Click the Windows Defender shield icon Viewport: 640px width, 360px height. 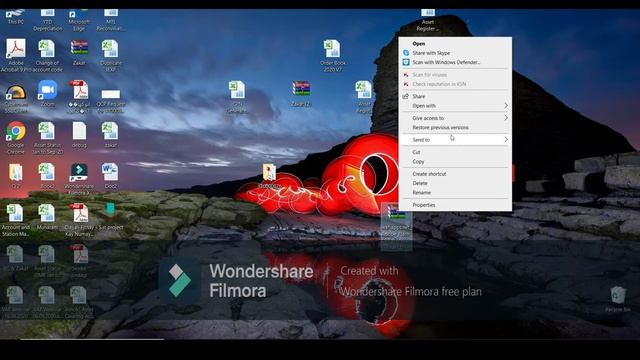click(x=406, y=62)
